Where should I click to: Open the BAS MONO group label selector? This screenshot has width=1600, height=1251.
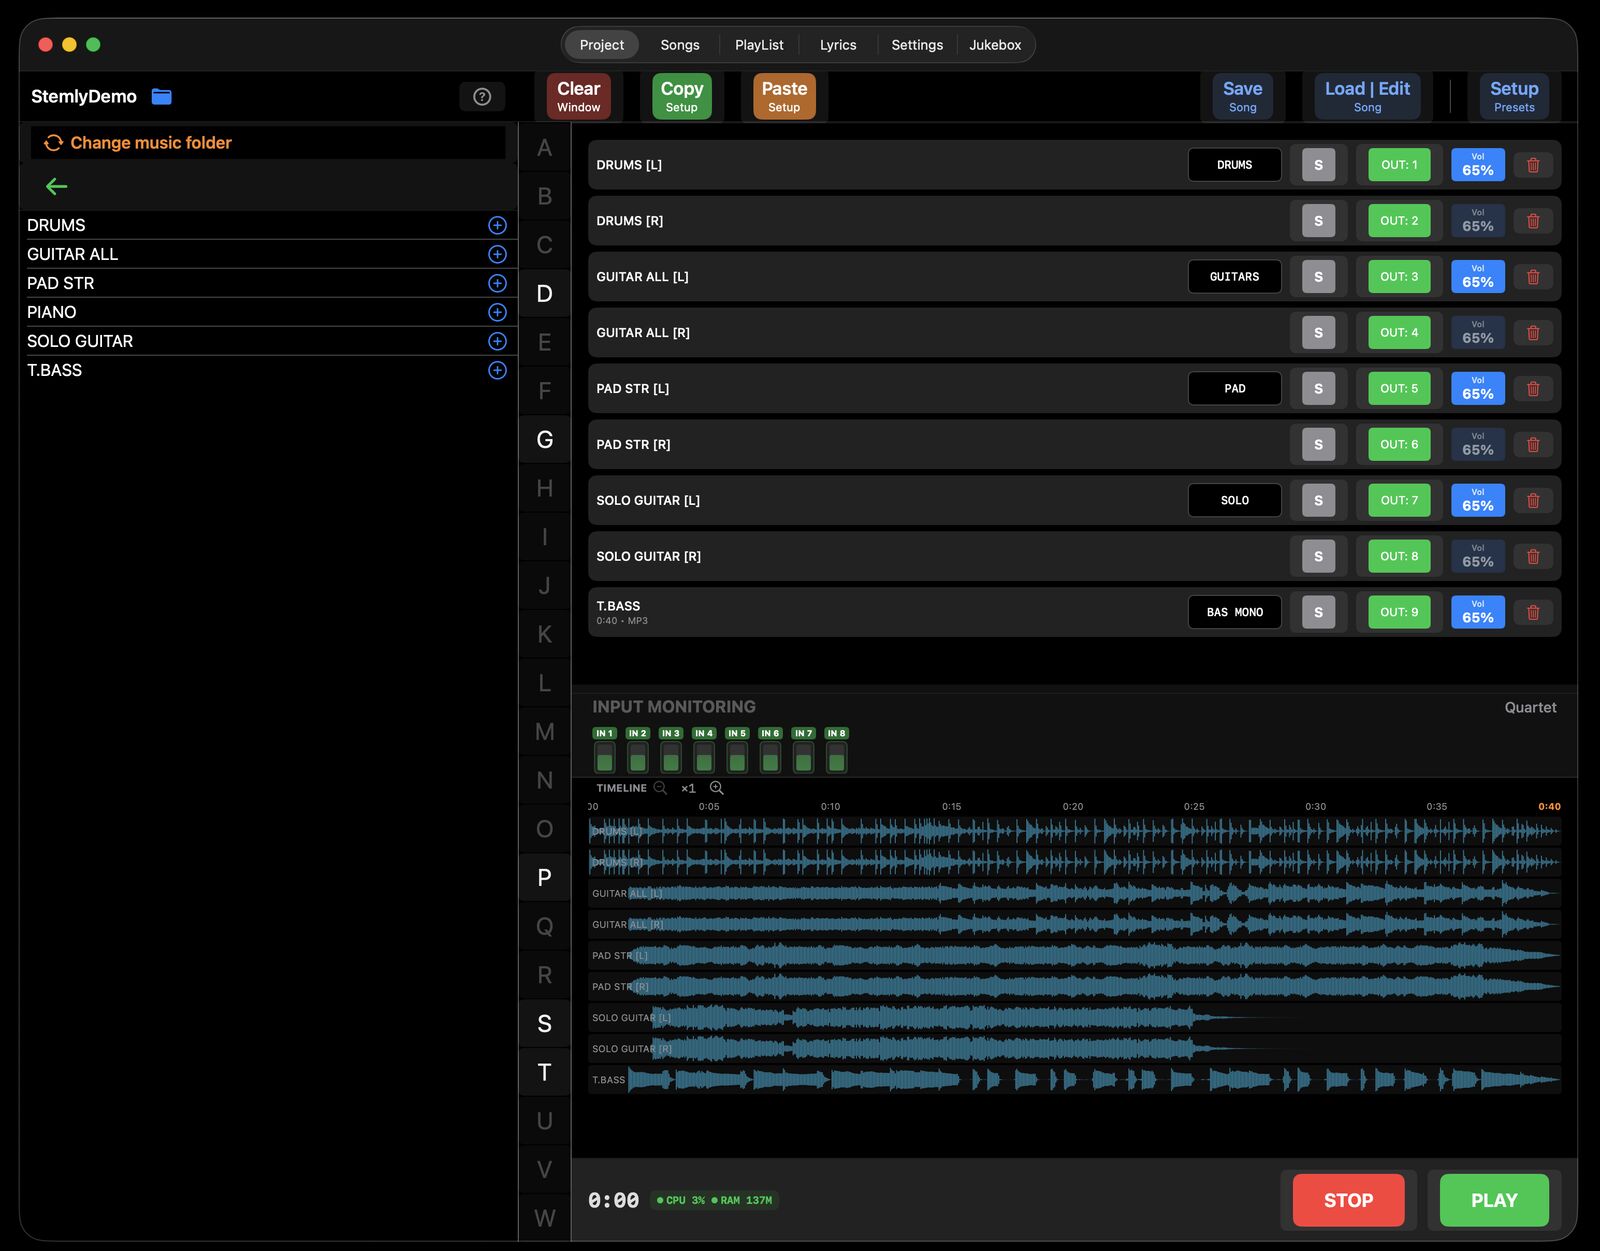coord(1234,613)
